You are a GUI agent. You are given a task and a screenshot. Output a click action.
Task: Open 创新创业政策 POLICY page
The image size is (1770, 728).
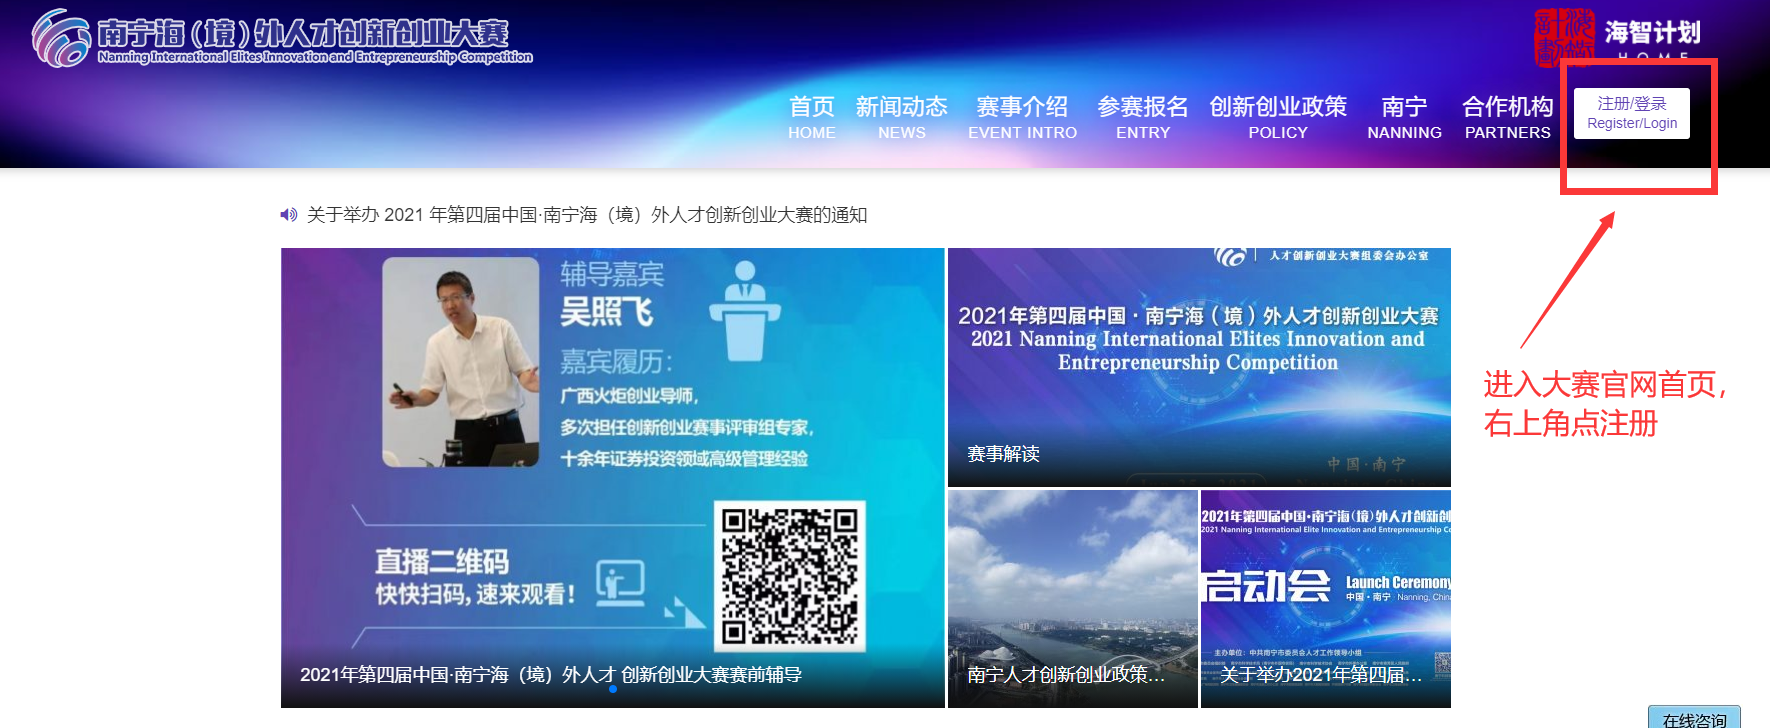pyautogui.click(x=1278, y=117)
